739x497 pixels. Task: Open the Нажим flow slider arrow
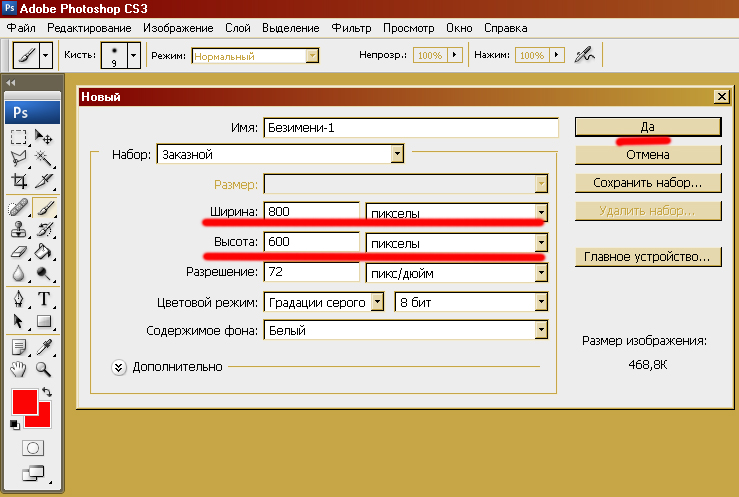point(557,55)
